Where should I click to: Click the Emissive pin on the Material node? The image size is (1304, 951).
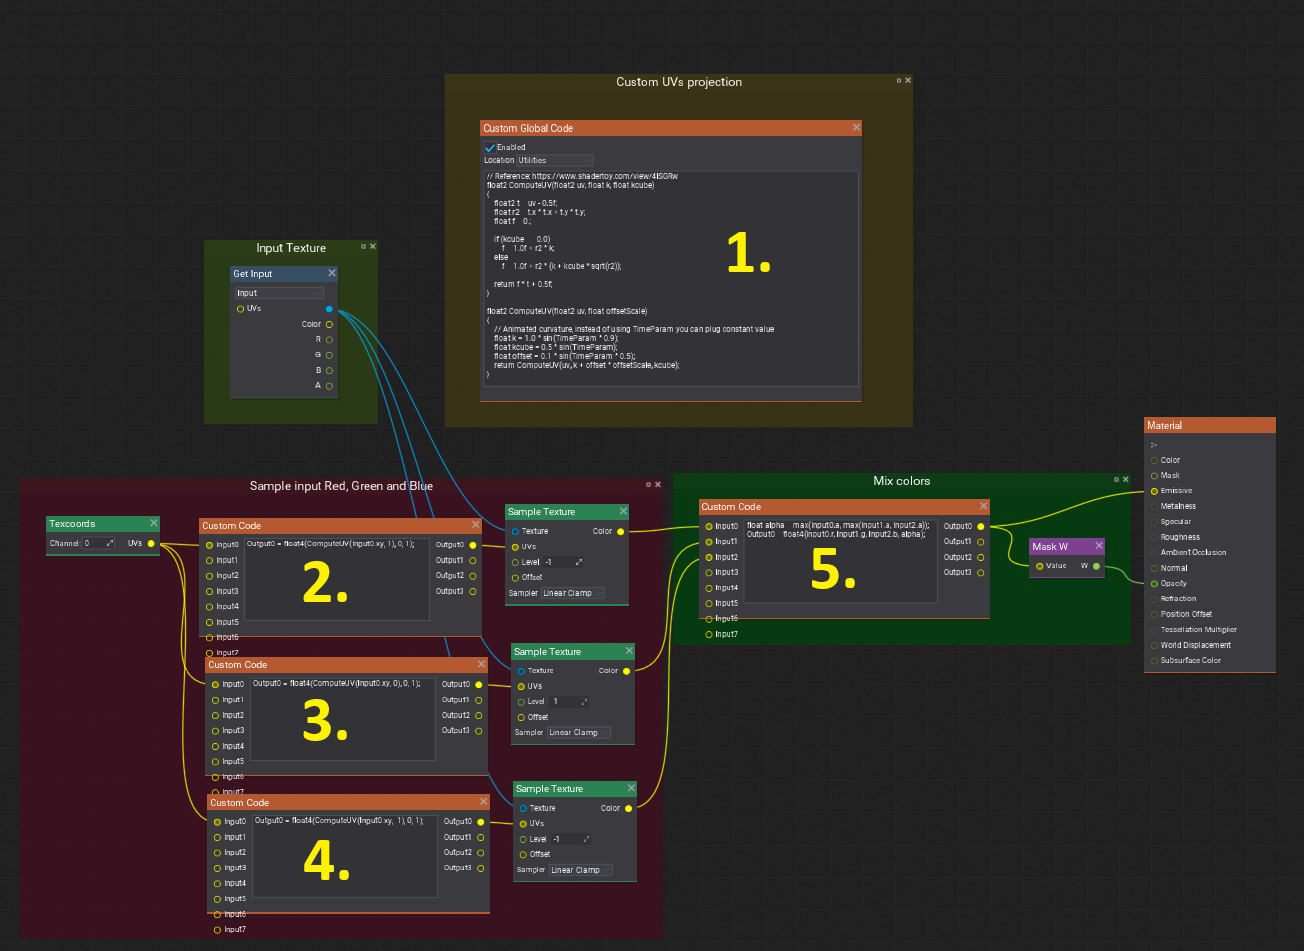[x=1154, y=491]
